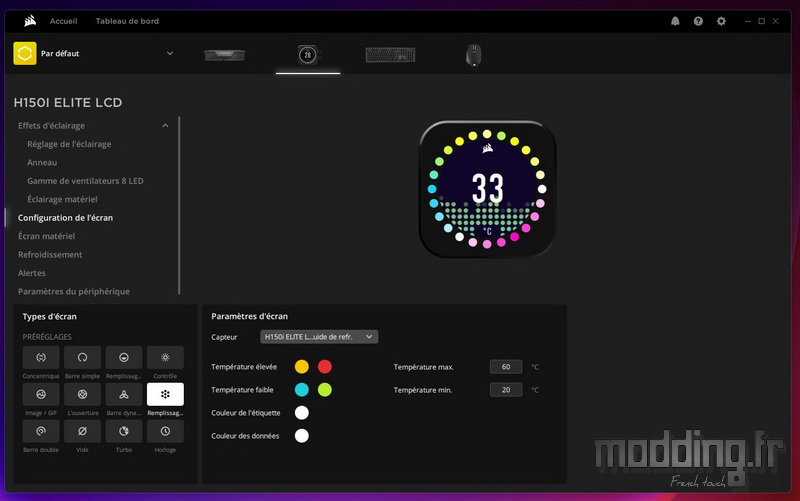Click the sidebar vertical scrollbar
The image size is (800, 501).
click(x=179, y=206)
